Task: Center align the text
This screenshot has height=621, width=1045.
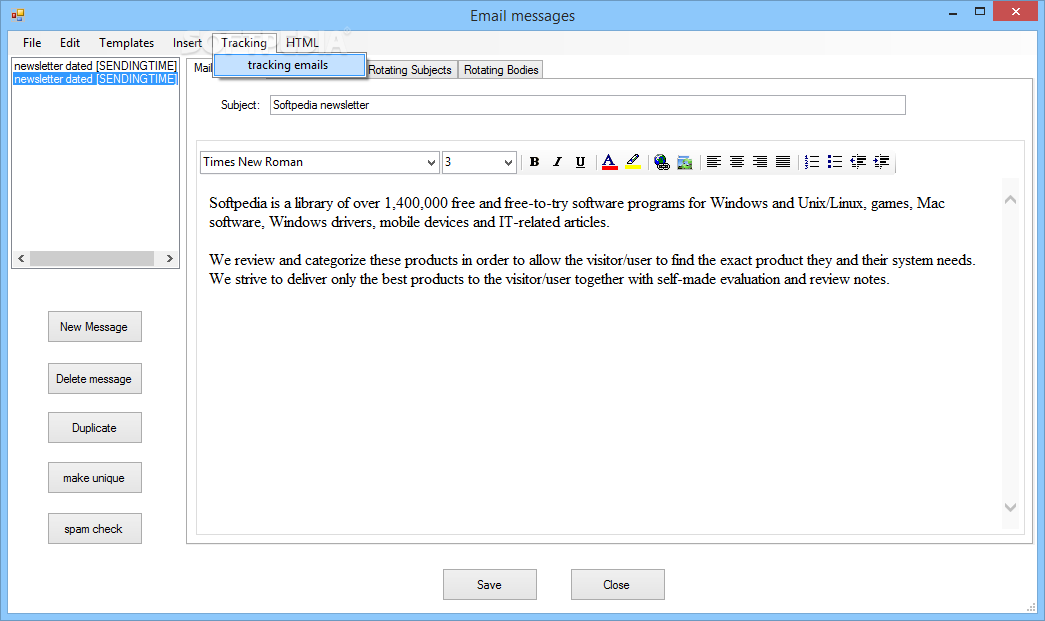Action: (x=737, y=162)
